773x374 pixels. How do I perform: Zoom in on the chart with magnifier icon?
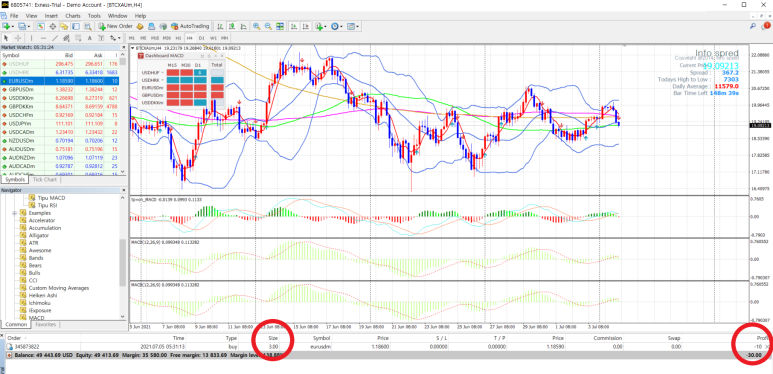coord(256,26)
